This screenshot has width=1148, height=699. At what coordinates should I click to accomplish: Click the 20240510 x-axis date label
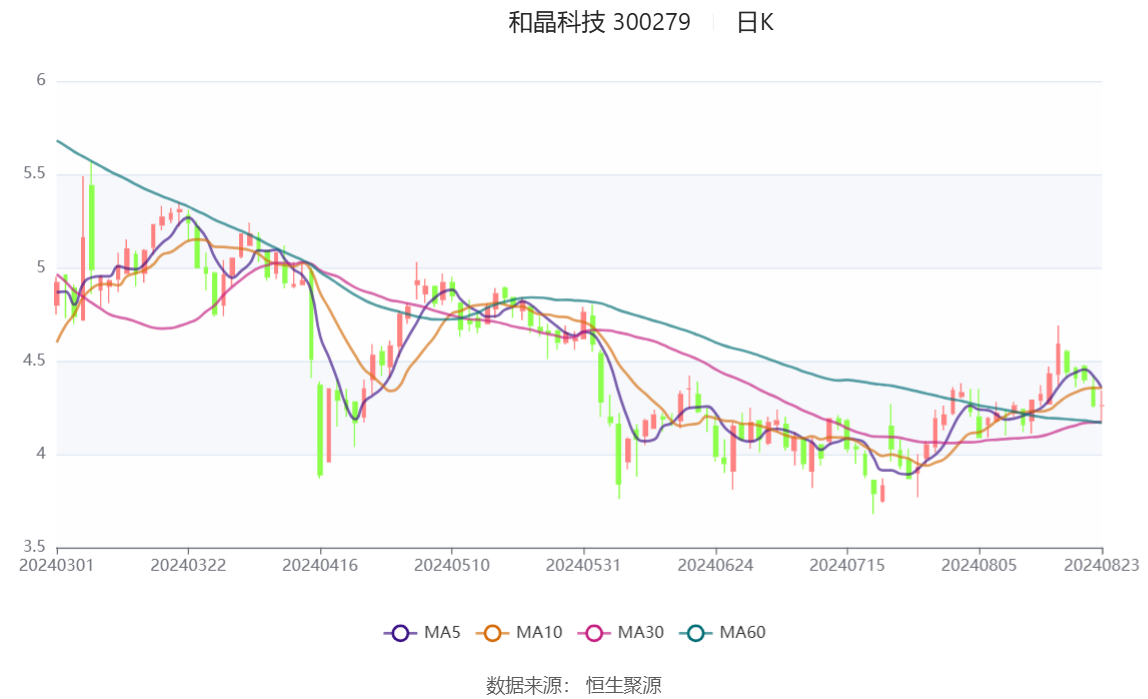tap(452, 565)
